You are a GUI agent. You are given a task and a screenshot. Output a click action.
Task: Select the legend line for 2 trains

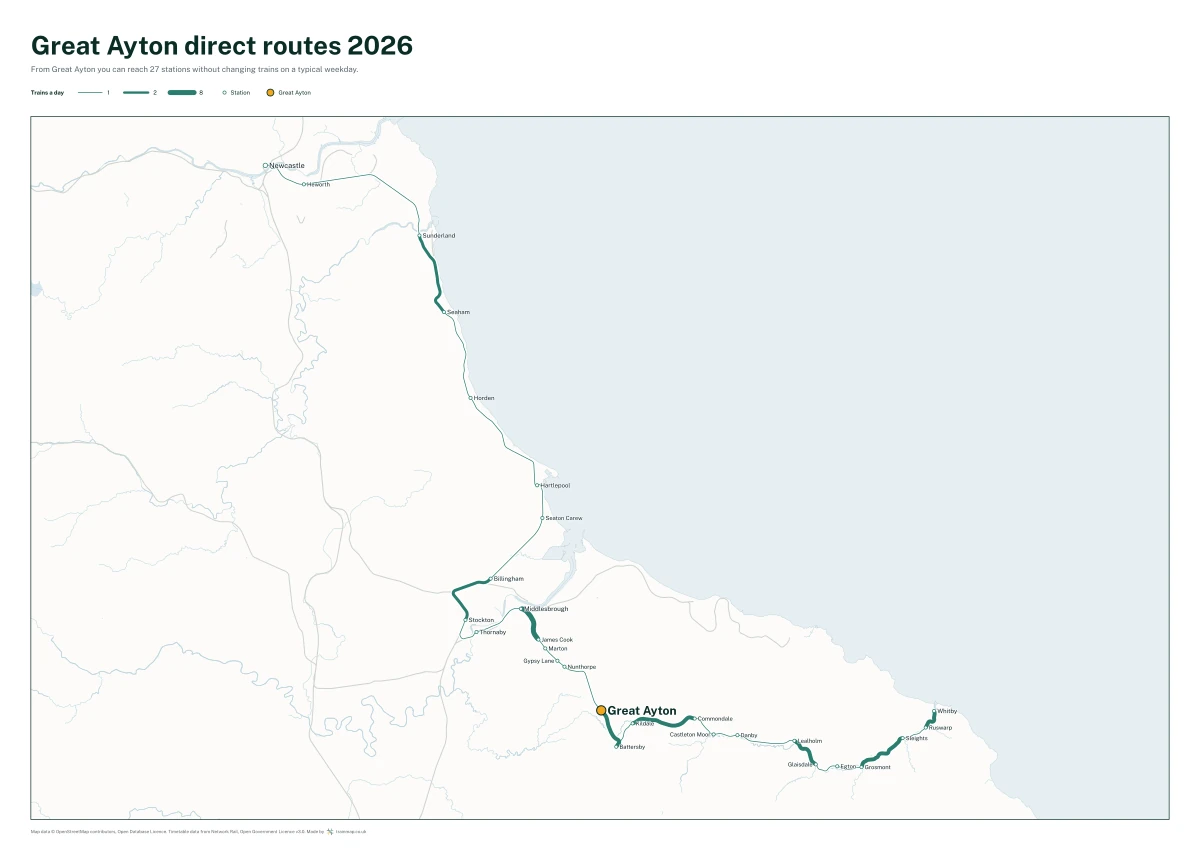[x=136, y=93]
